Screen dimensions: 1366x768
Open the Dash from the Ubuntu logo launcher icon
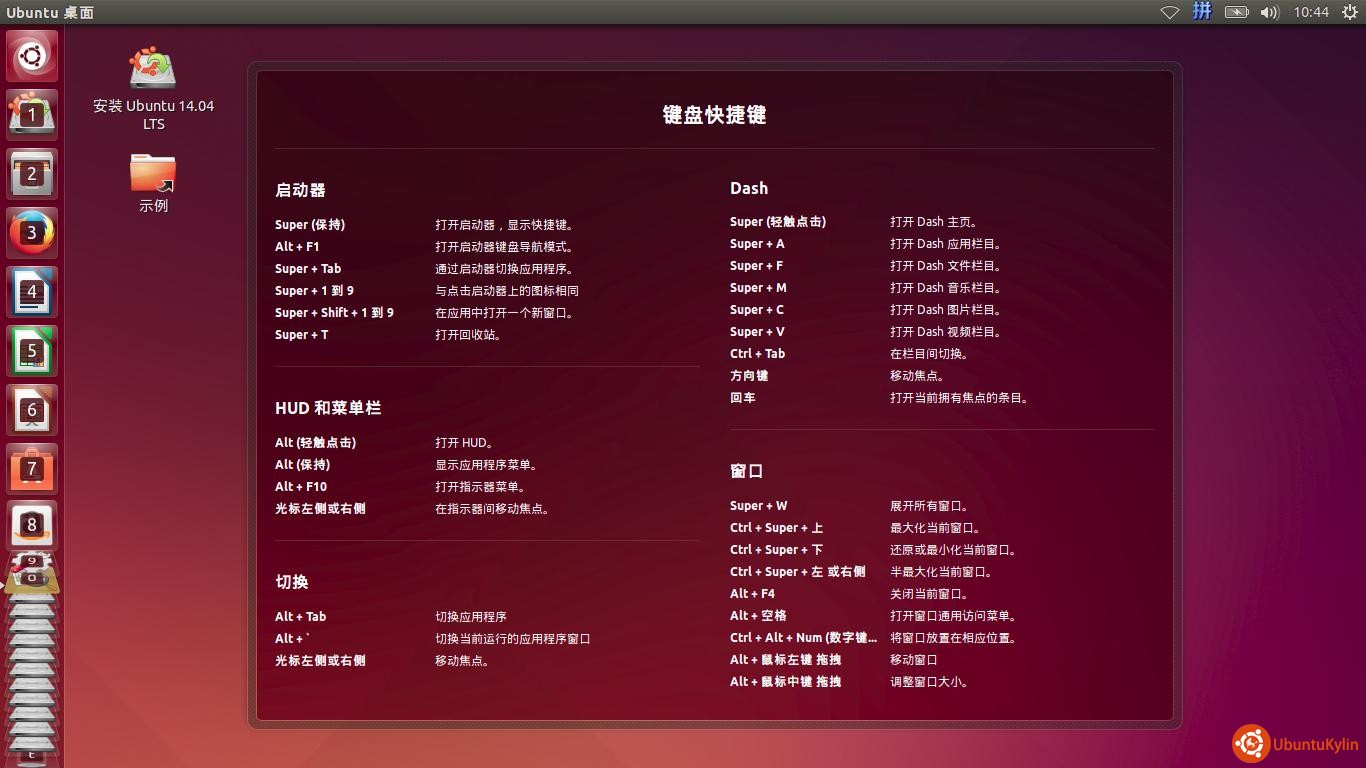[x=32, y=56]
